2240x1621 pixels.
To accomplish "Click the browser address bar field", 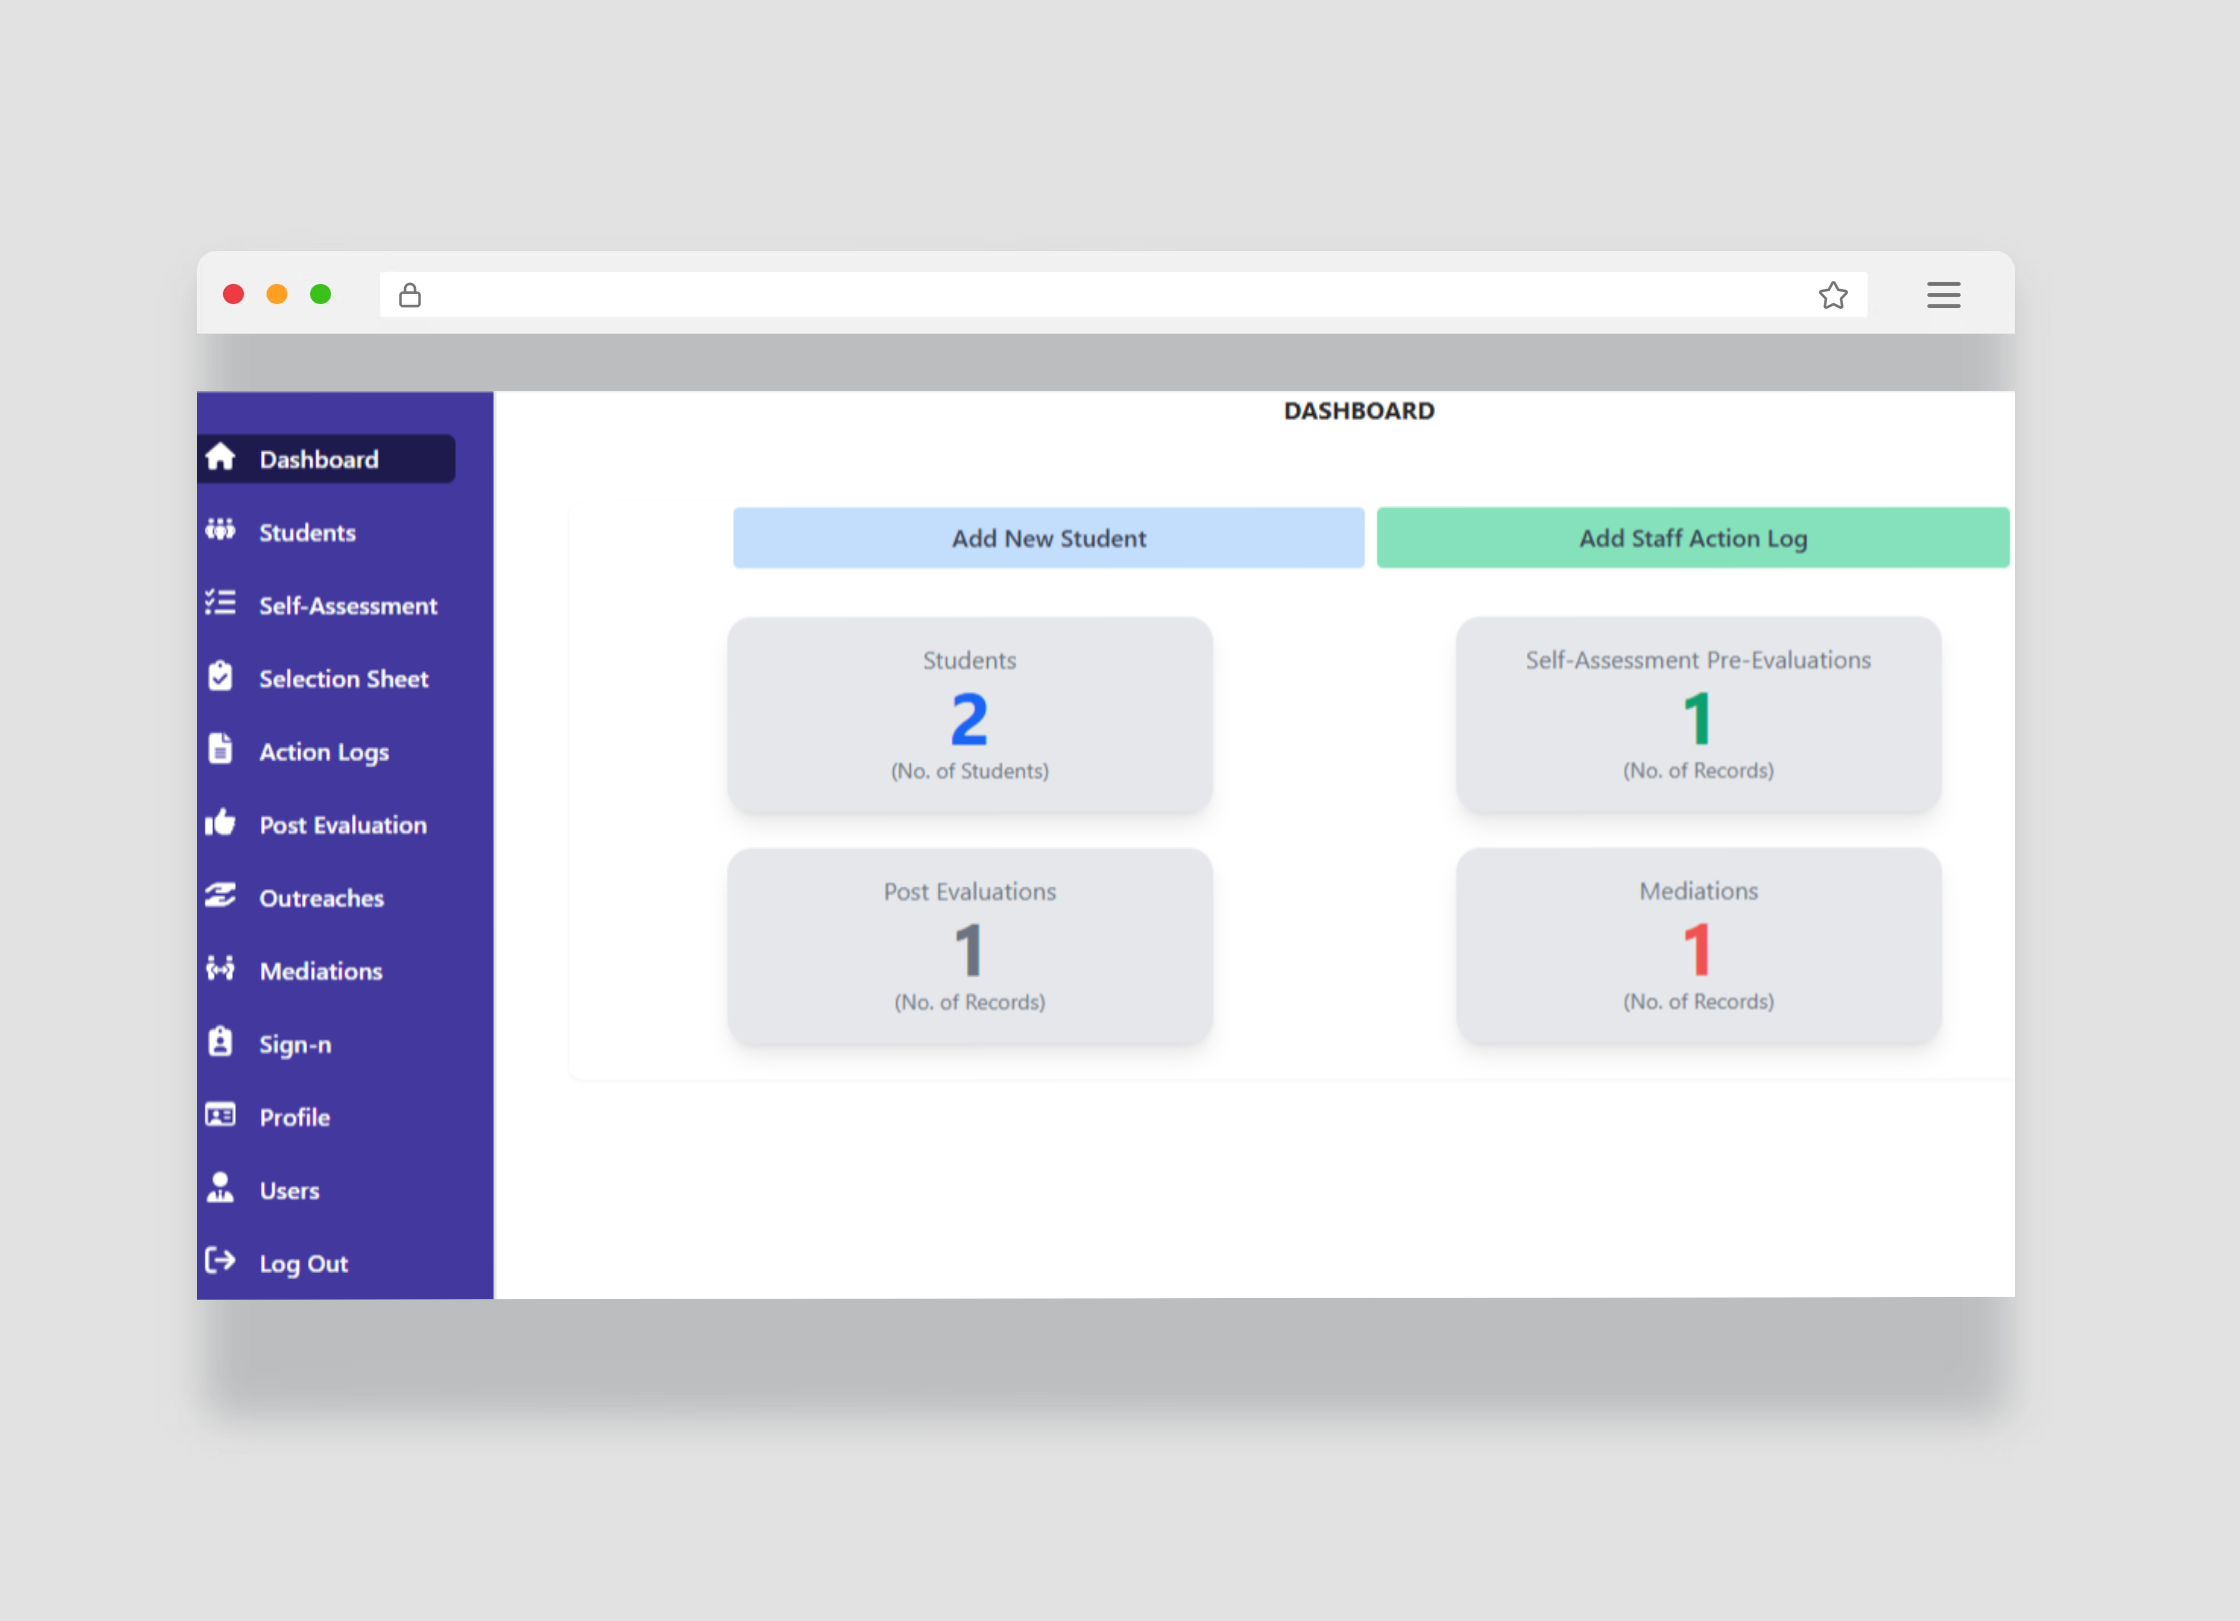I will [x=1100, y=295].
